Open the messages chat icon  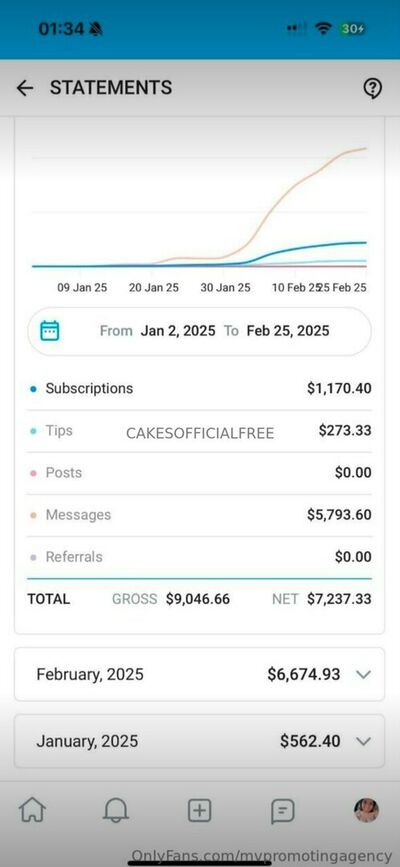point(283,811)
